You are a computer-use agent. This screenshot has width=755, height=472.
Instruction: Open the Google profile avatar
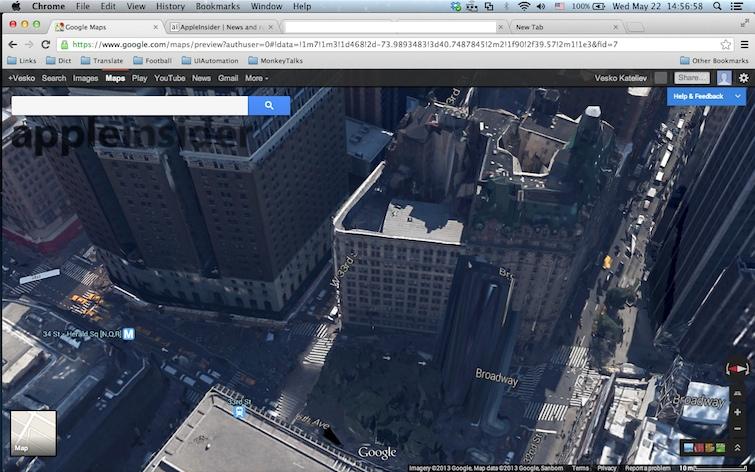pyautogui.click(x=724, y=78)
